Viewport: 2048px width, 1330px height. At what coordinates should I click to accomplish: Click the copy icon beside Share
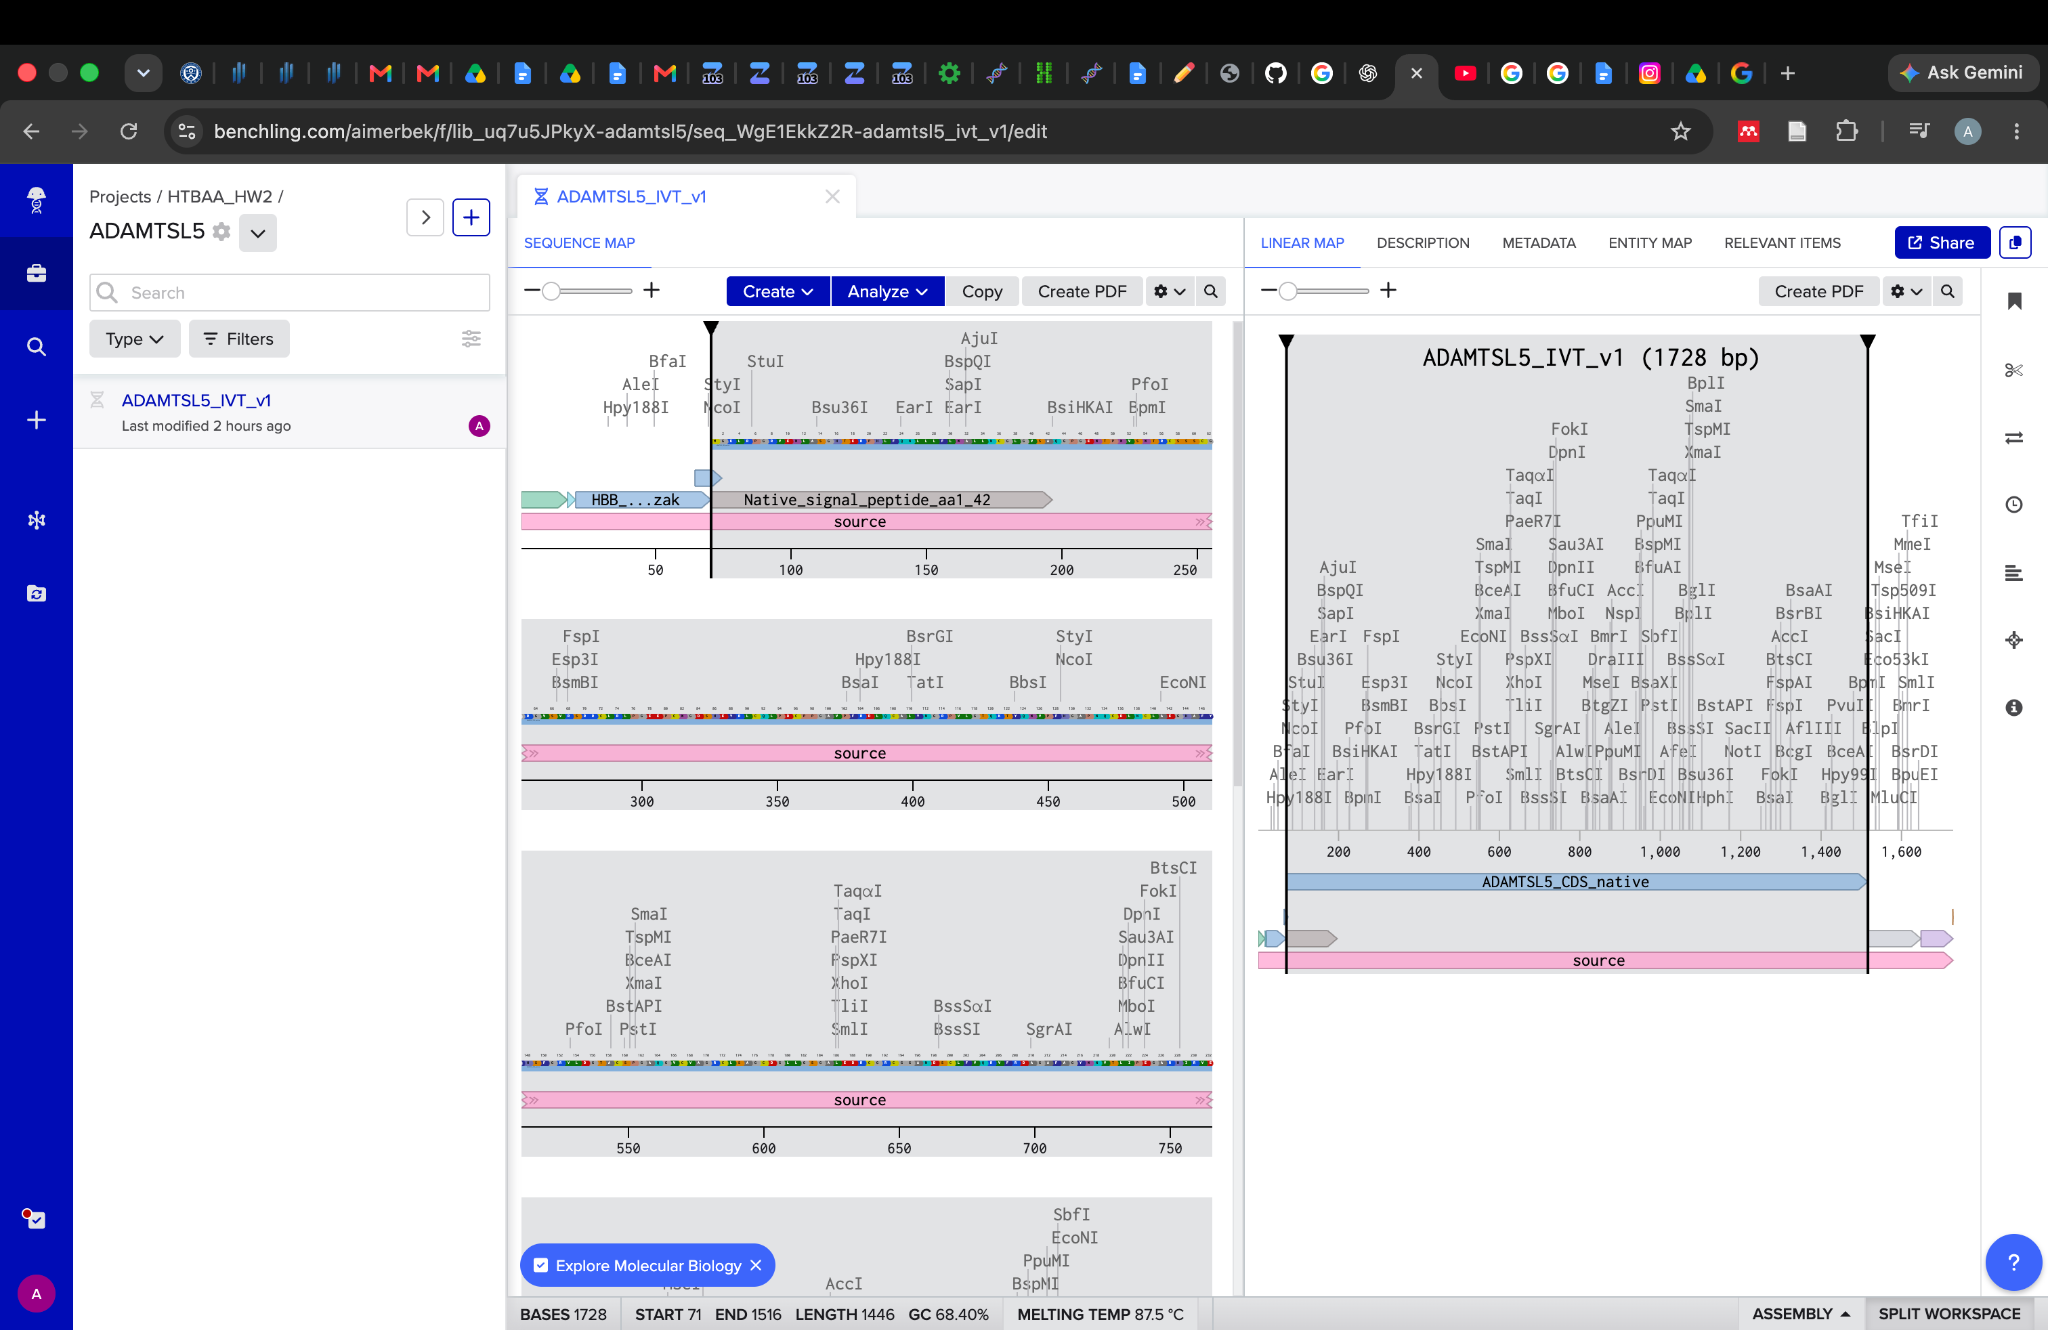tap(2015, 243)
